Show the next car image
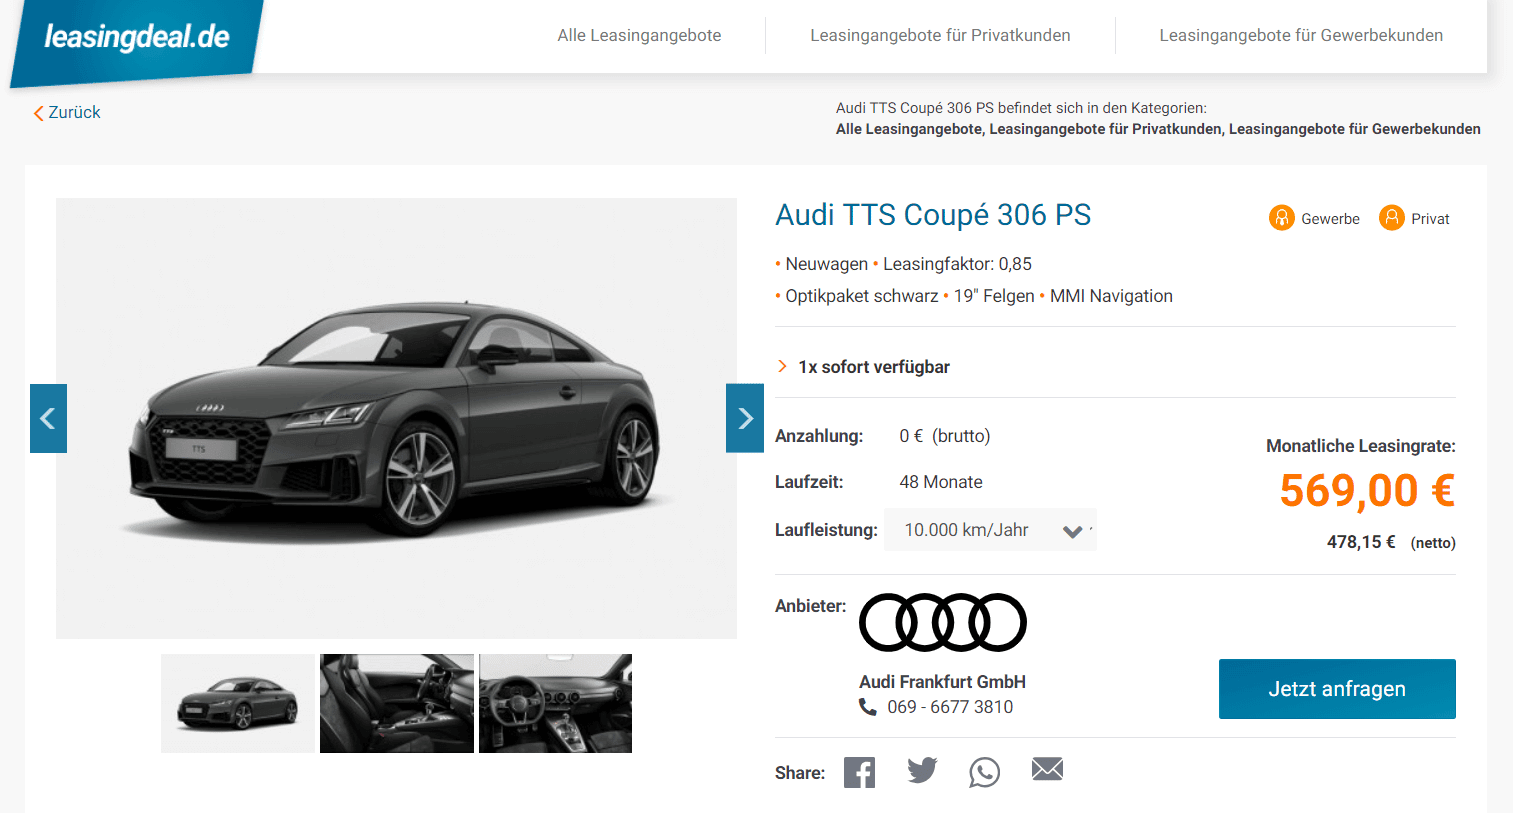 (x=745, y=418)
